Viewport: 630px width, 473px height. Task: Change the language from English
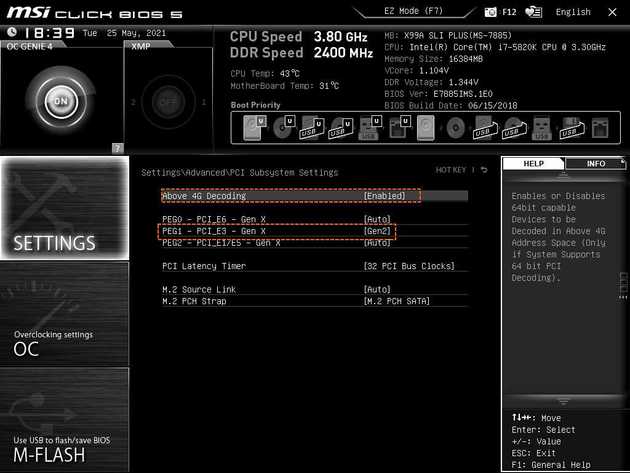(x=573, y=12)
